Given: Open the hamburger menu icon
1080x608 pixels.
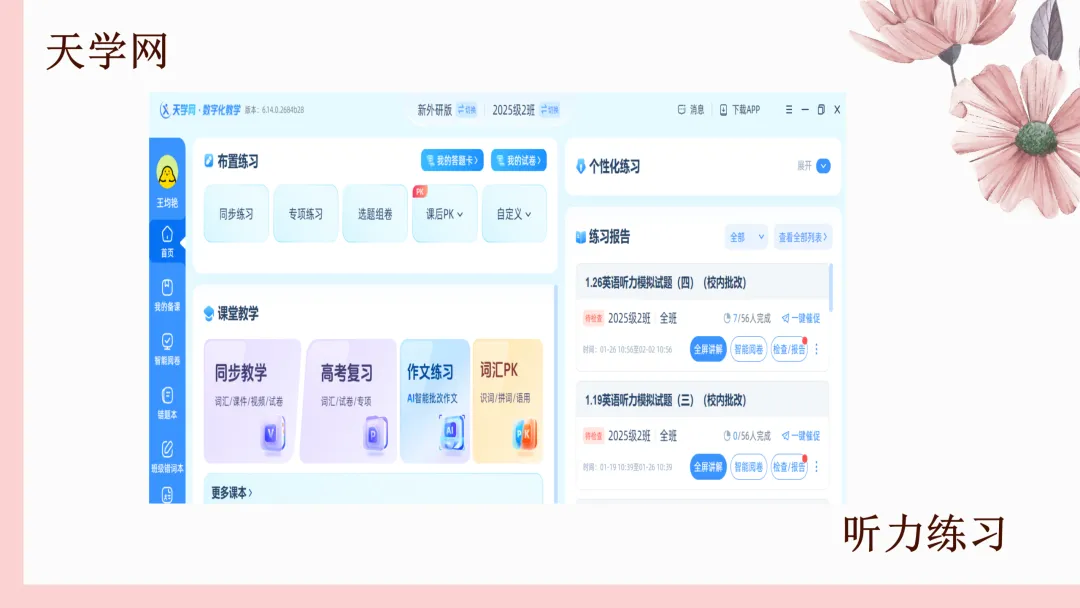Looking at the screenshot, I should coord(789,109).
